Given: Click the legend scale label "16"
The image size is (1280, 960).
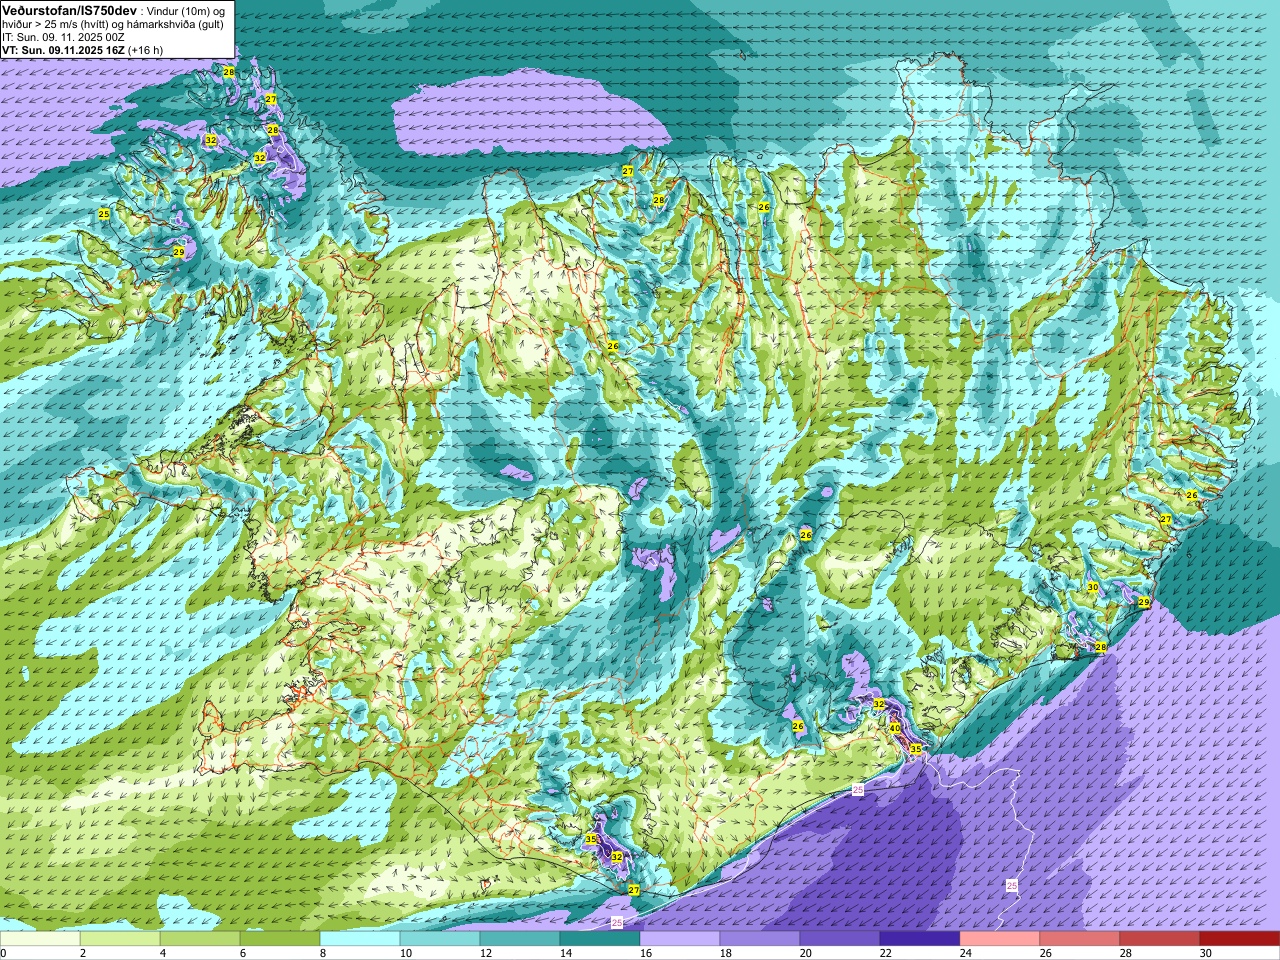Looking at the screenshot, I should coord(646,953).
